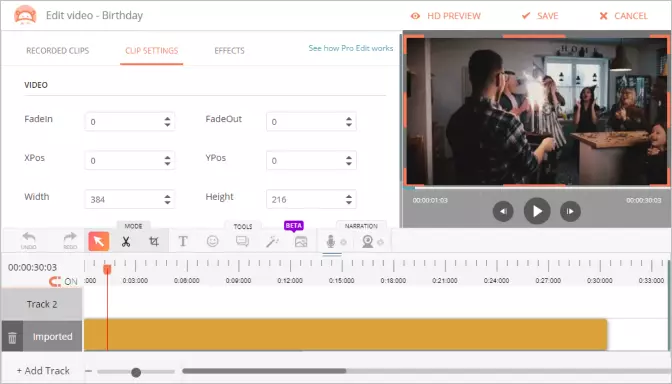Image resolution: width=672 pixels, height=384 pixels.
Task: Click the timeline zoom slider handle
Action: click(x=136, y=372)
